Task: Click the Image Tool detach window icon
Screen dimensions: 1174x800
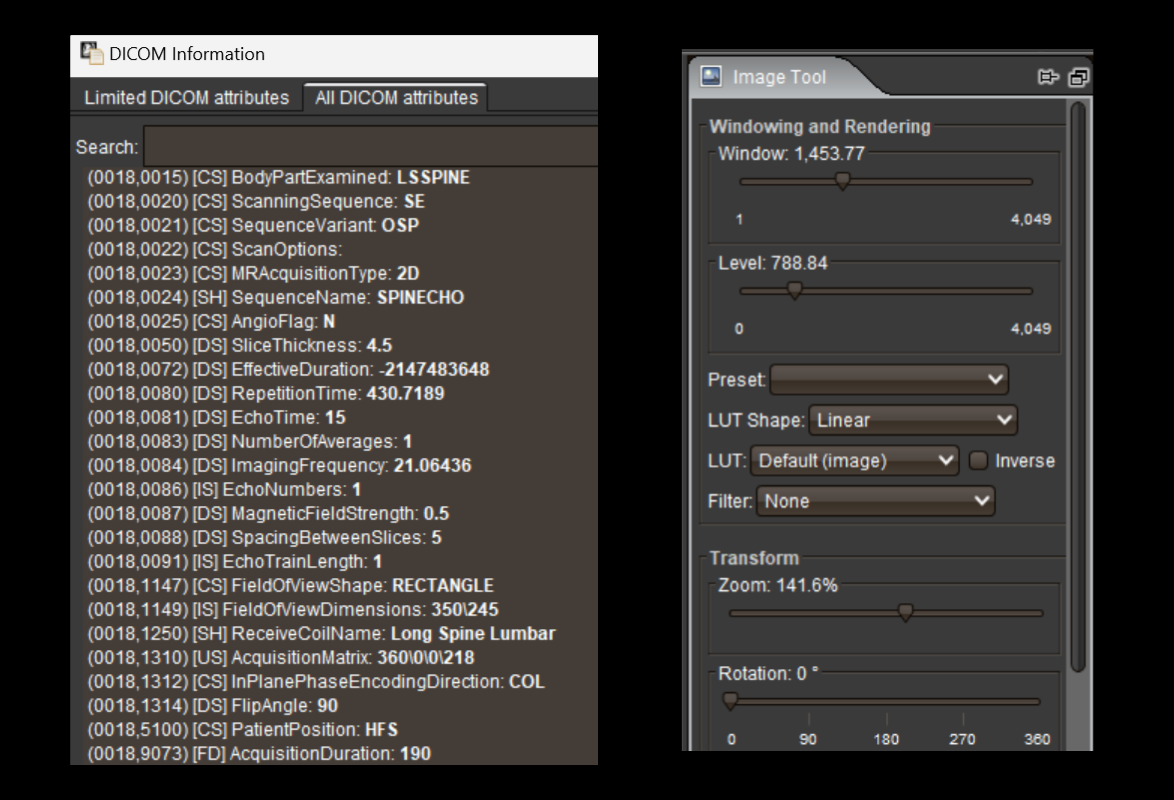Action: 1078,77
